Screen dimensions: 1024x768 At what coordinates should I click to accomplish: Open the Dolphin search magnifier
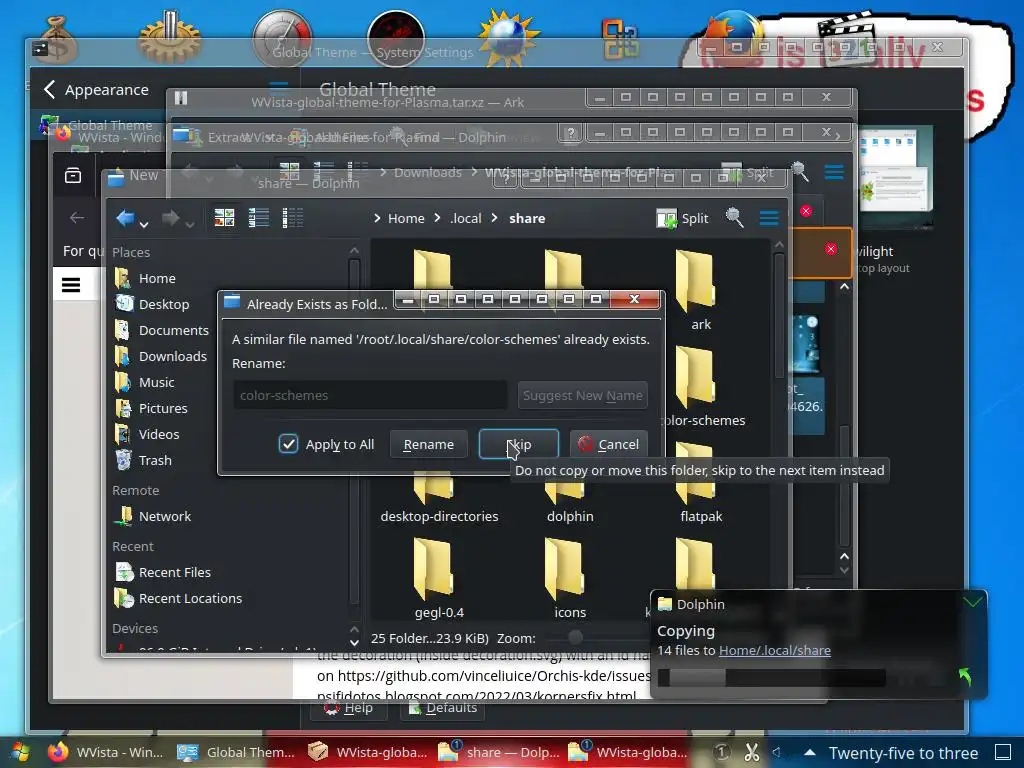[735, 218]
